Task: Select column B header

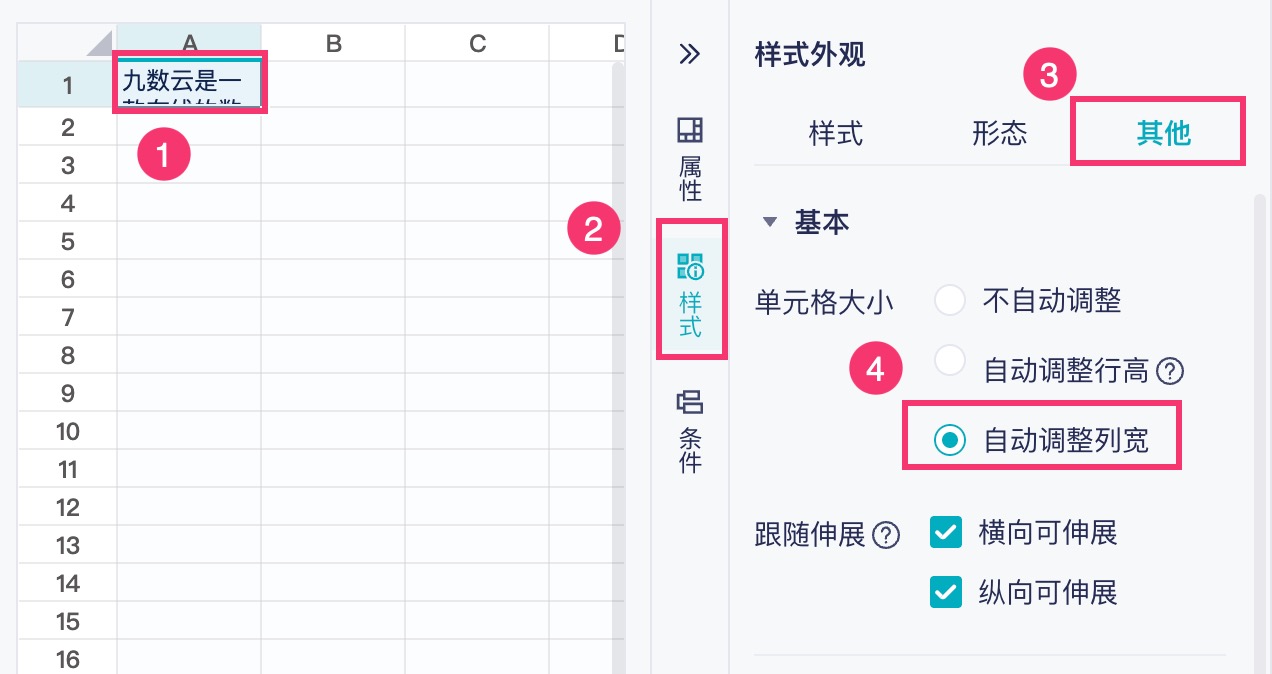Action: click(334, 43)
